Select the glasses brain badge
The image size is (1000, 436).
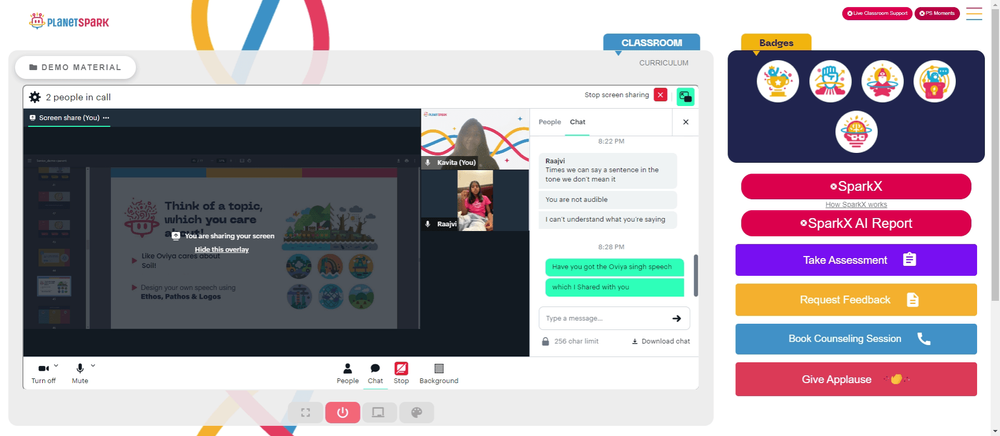857,132
